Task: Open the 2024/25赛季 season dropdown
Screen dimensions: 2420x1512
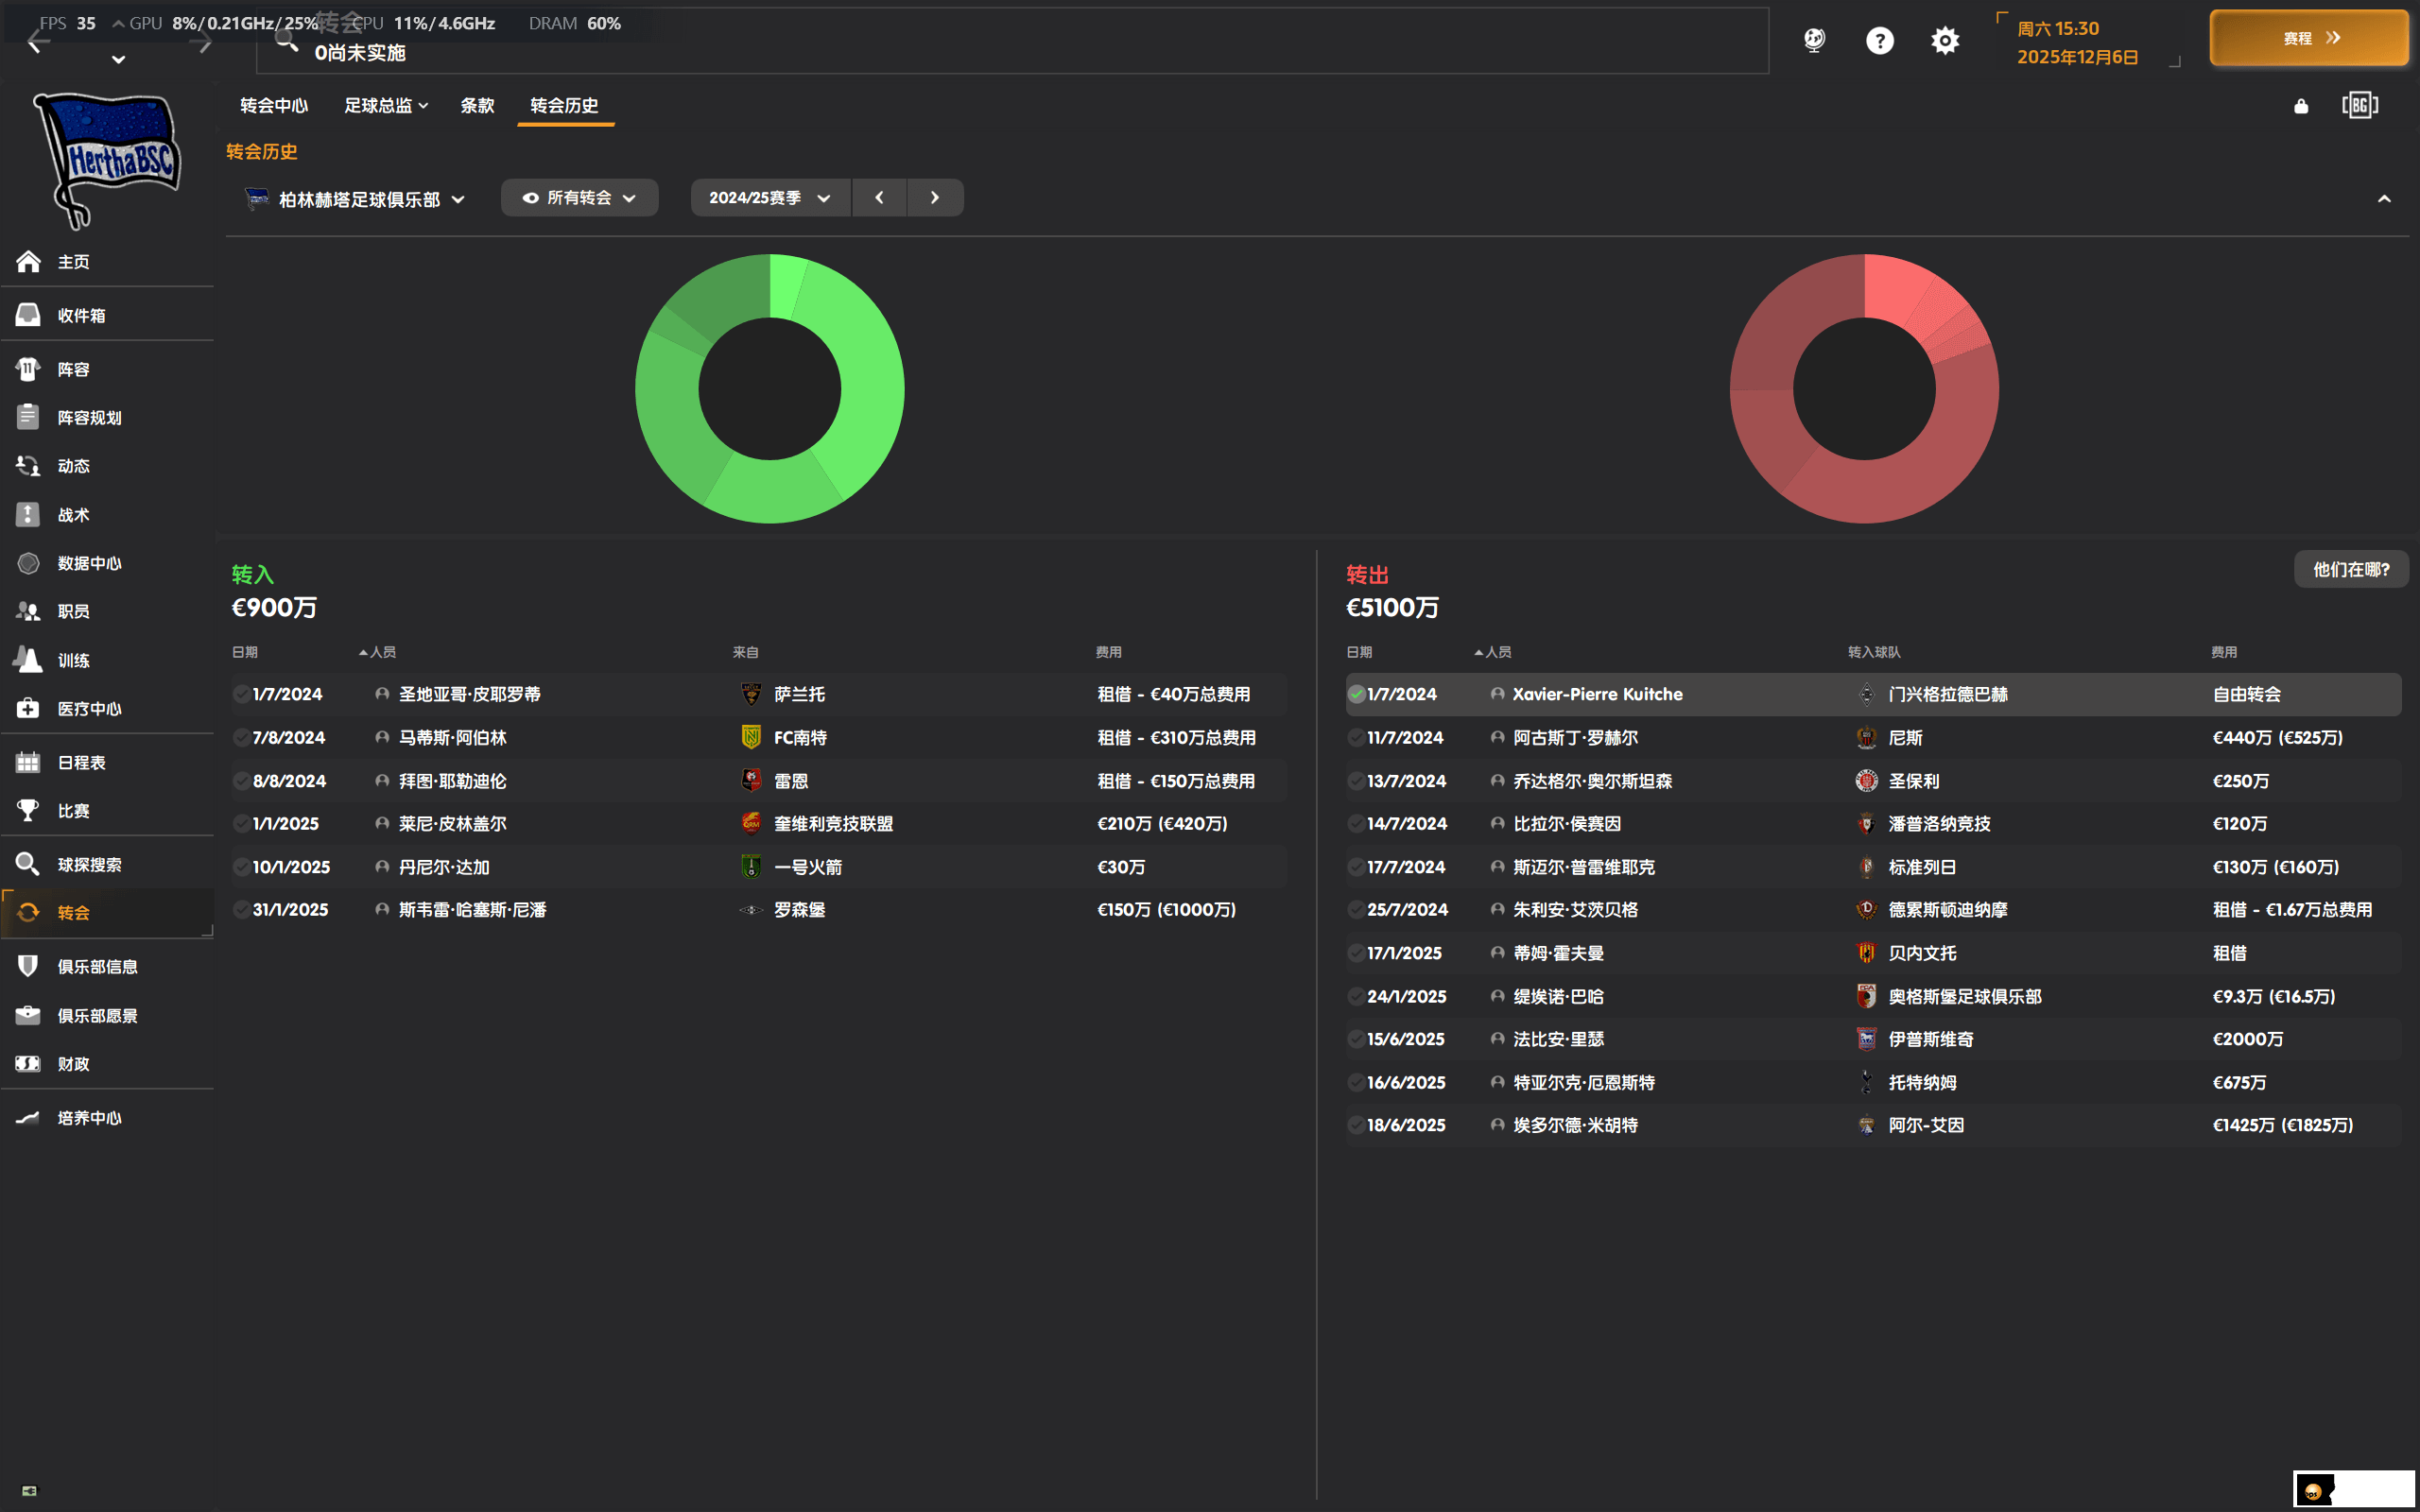Action: [x=770, y=198]
